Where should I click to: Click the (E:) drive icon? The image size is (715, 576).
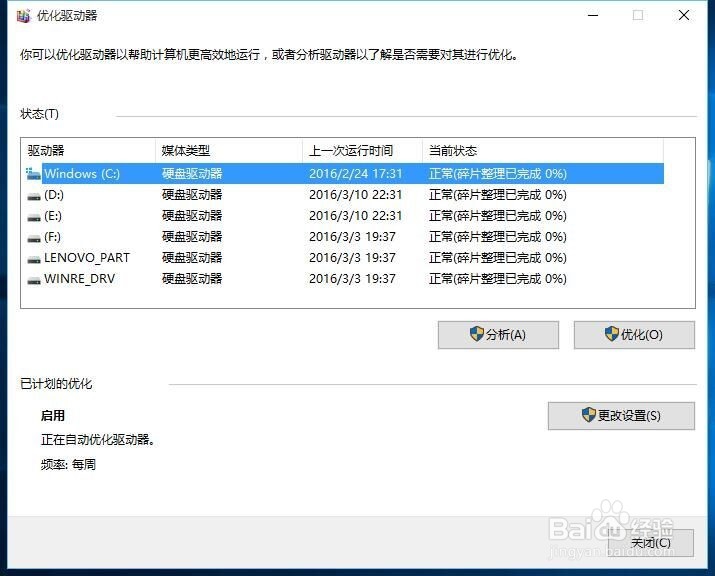(x=34, y=217)
